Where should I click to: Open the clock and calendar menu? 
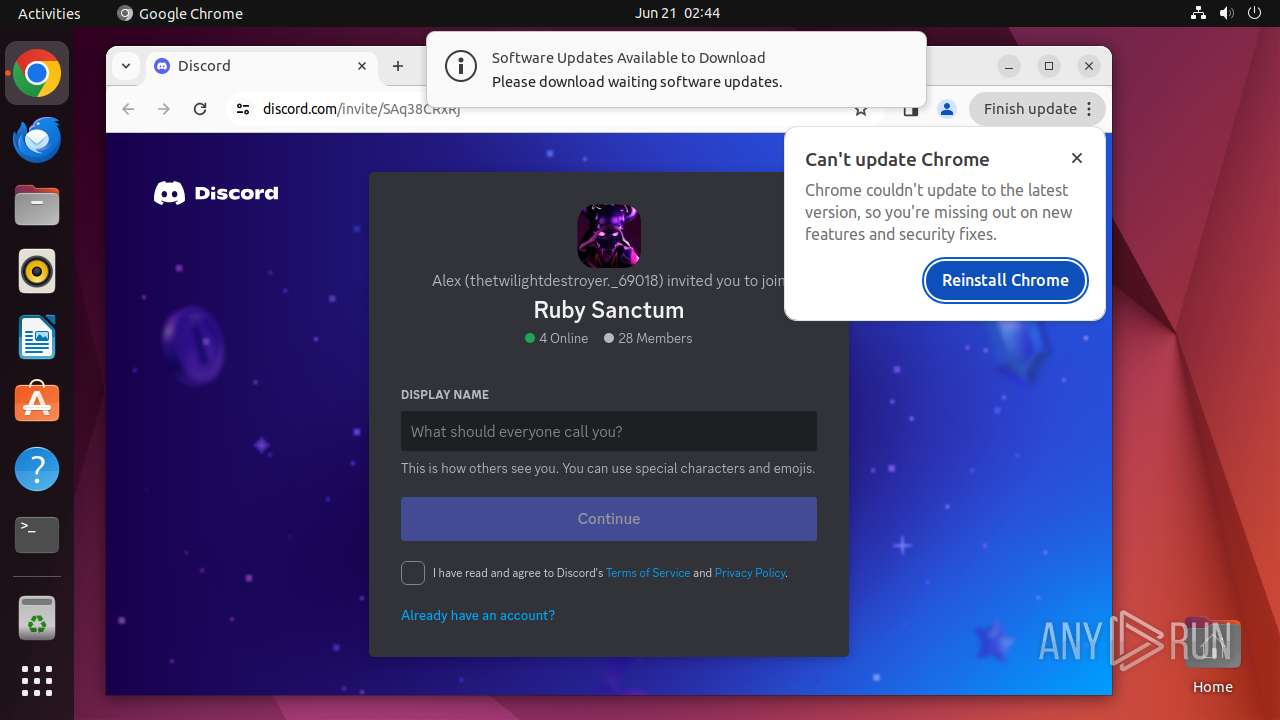click(x=677, y=13)
